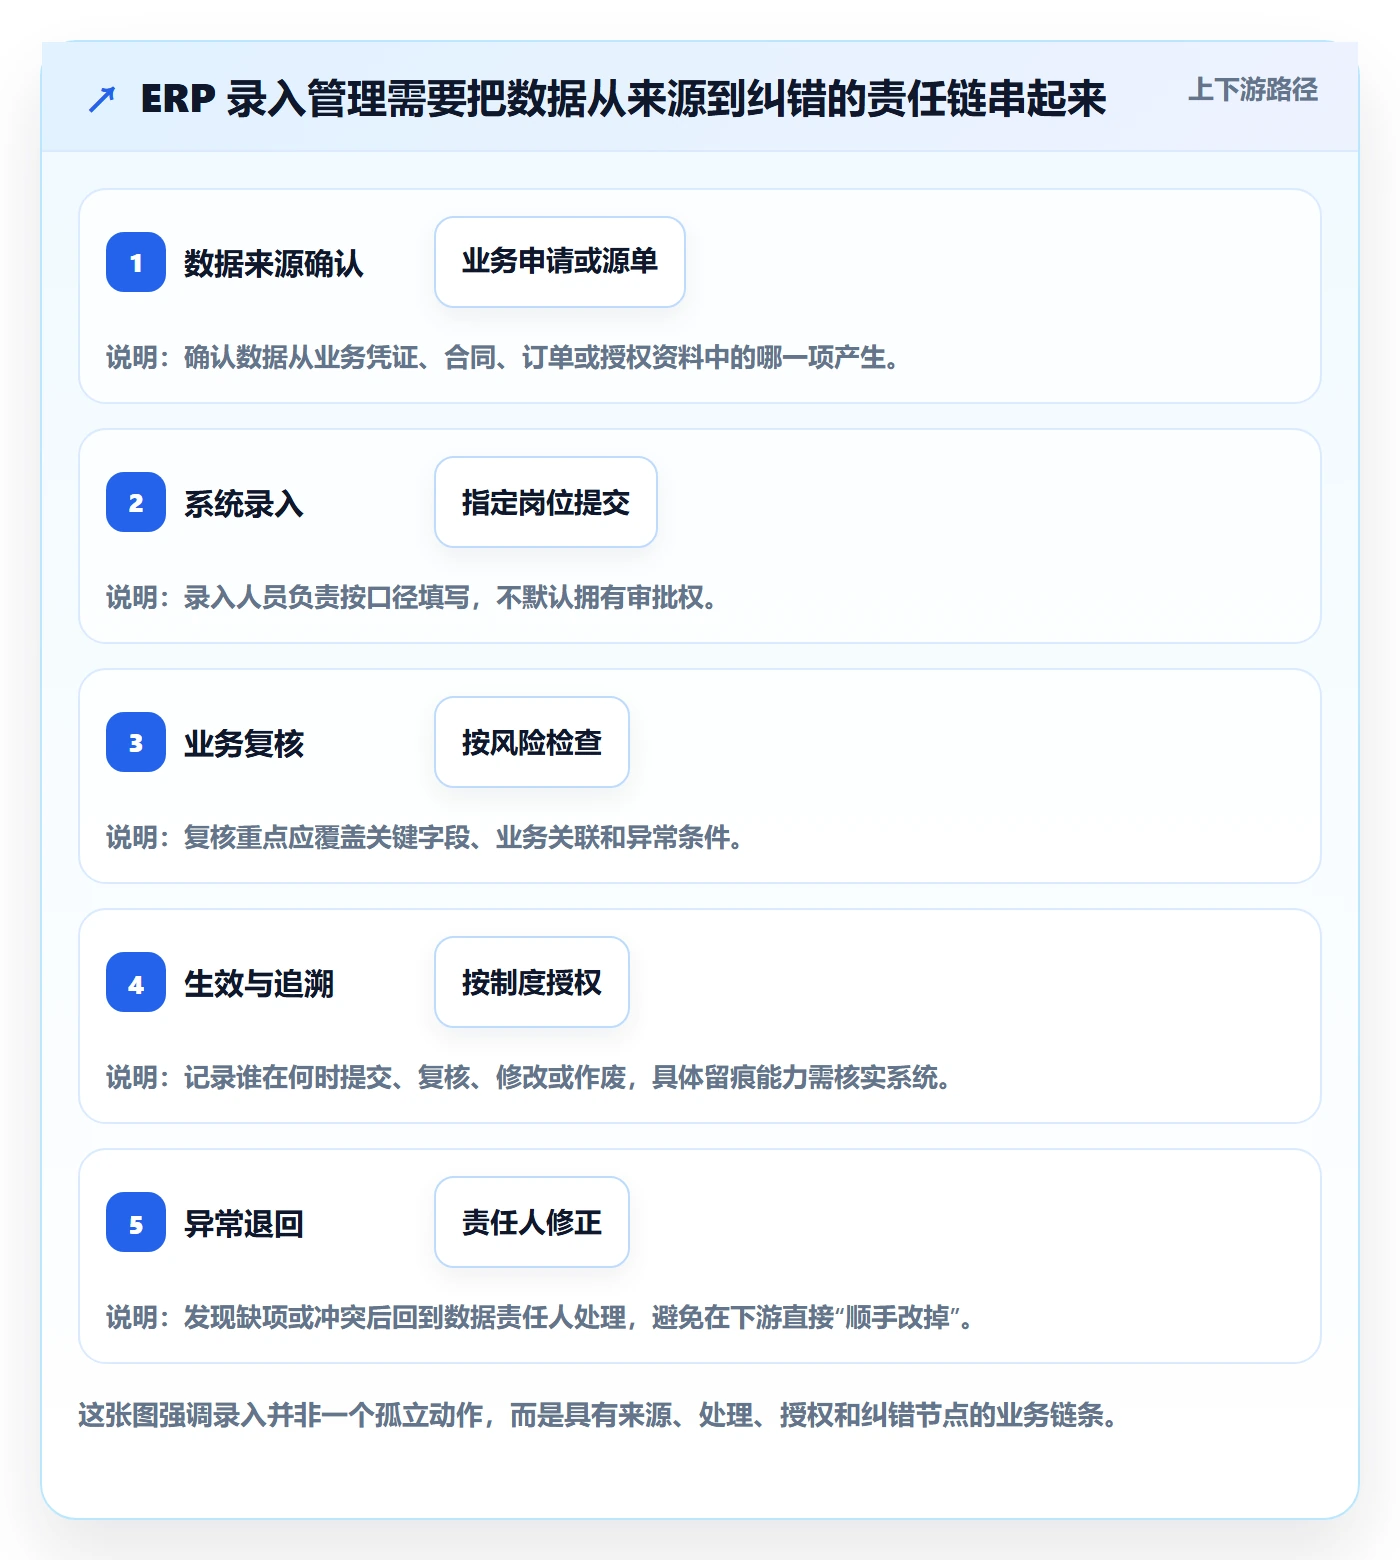Click the description starting 发现缺项或冲突后
The height and width of the screenshot is (1560, 1400).
(x=541, y=1317)
